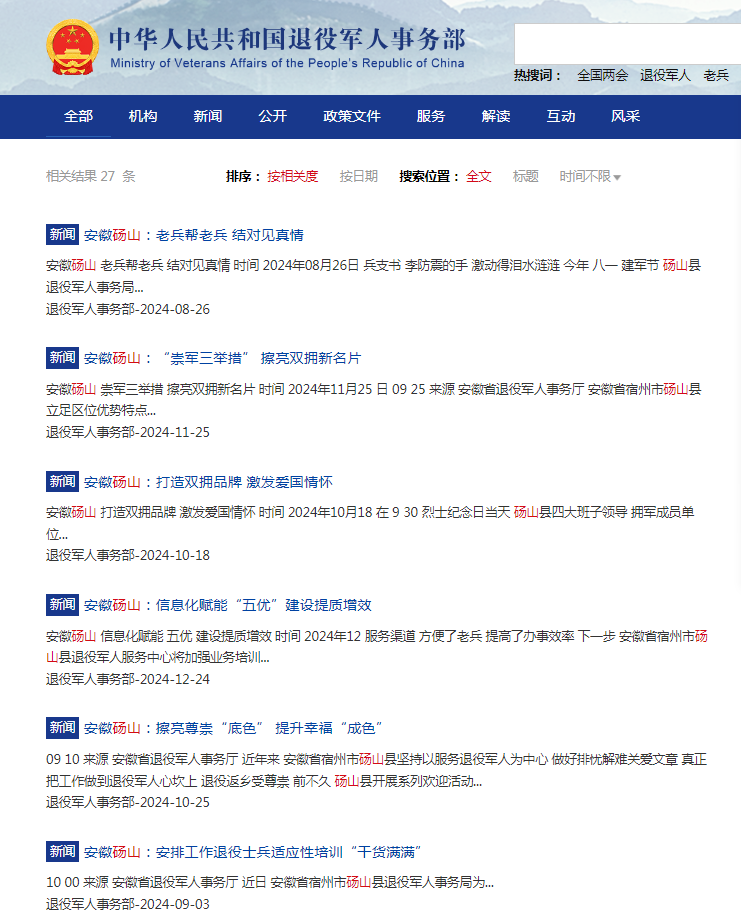
Task: Select hot search term 老兵
Action: point(716,76)
